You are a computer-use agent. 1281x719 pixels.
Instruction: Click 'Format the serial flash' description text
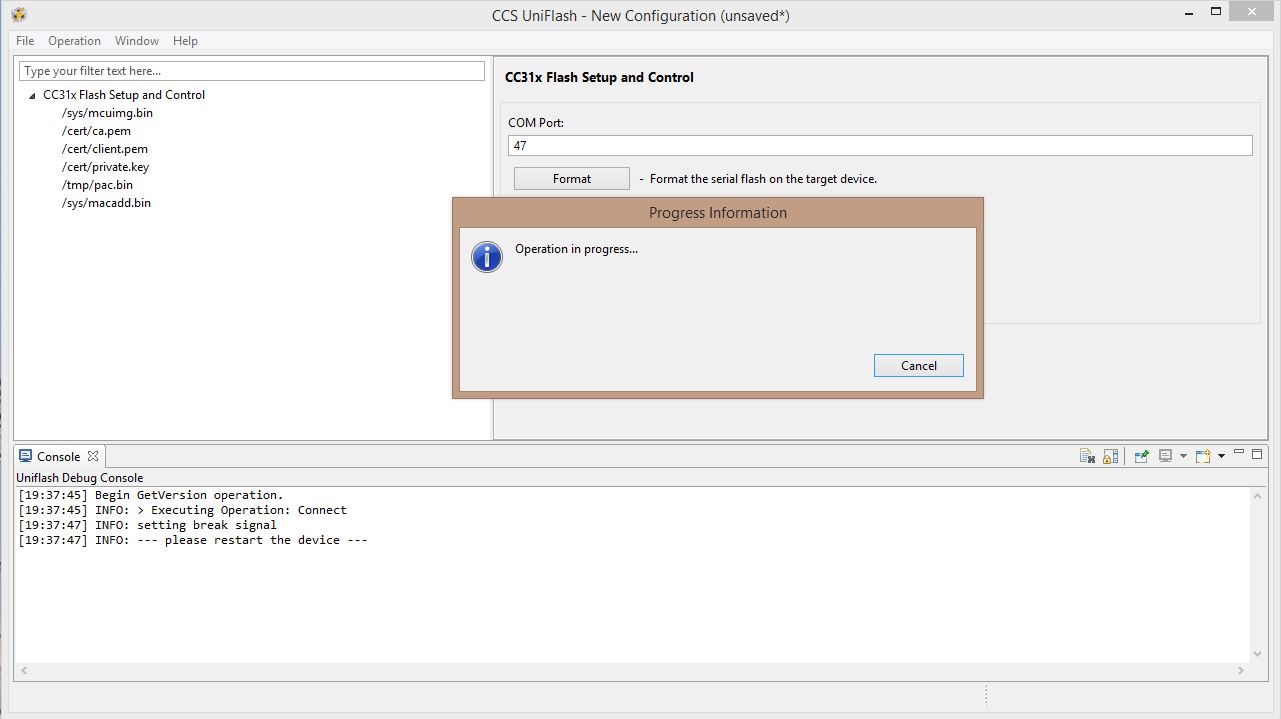click(x=763, y=179)
